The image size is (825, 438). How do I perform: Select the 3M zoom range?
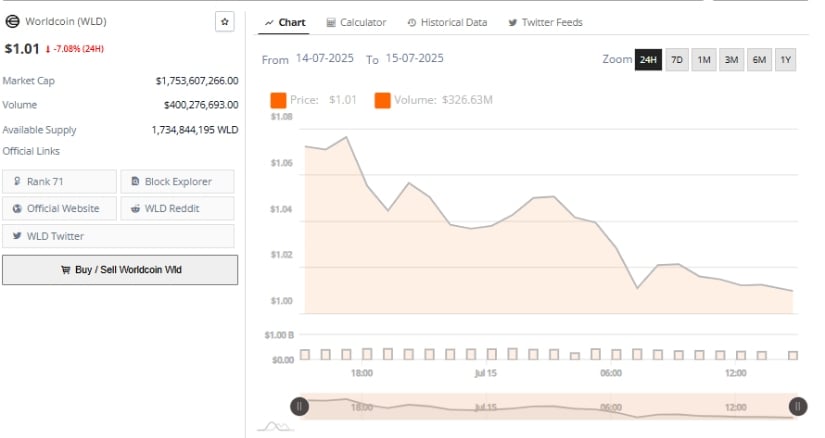pyautogui.click(x=731, y=60)
